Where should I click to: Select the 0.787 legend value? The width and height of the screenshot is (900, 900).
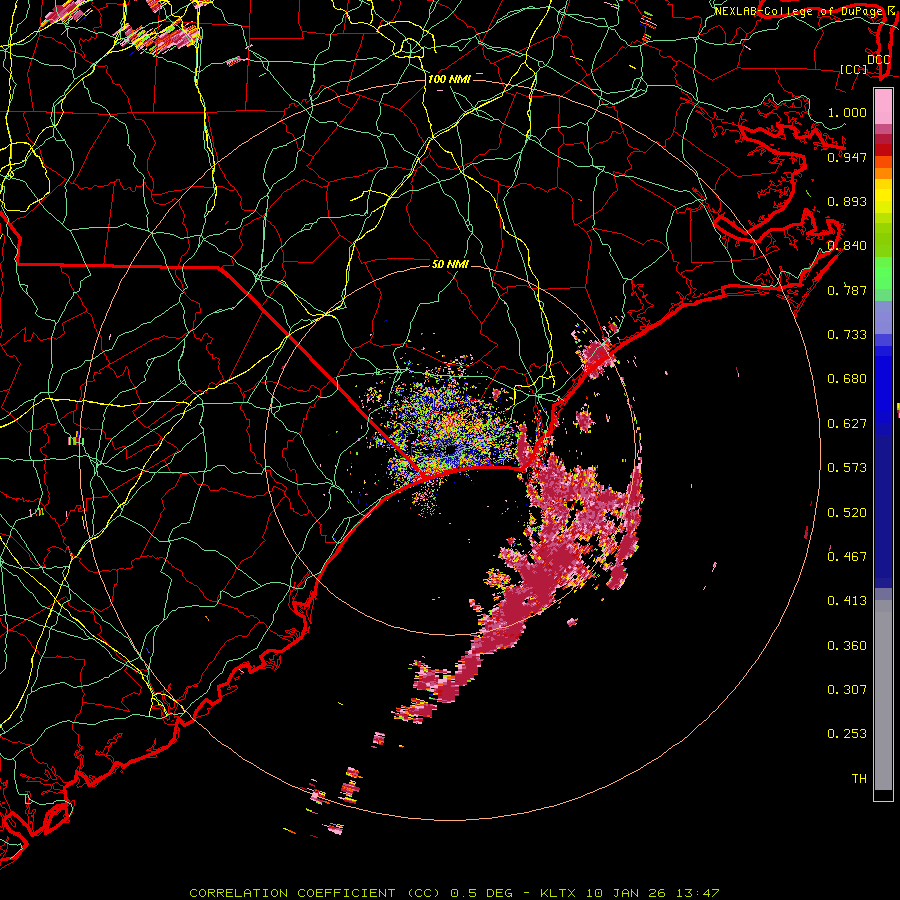click(847, 290)
